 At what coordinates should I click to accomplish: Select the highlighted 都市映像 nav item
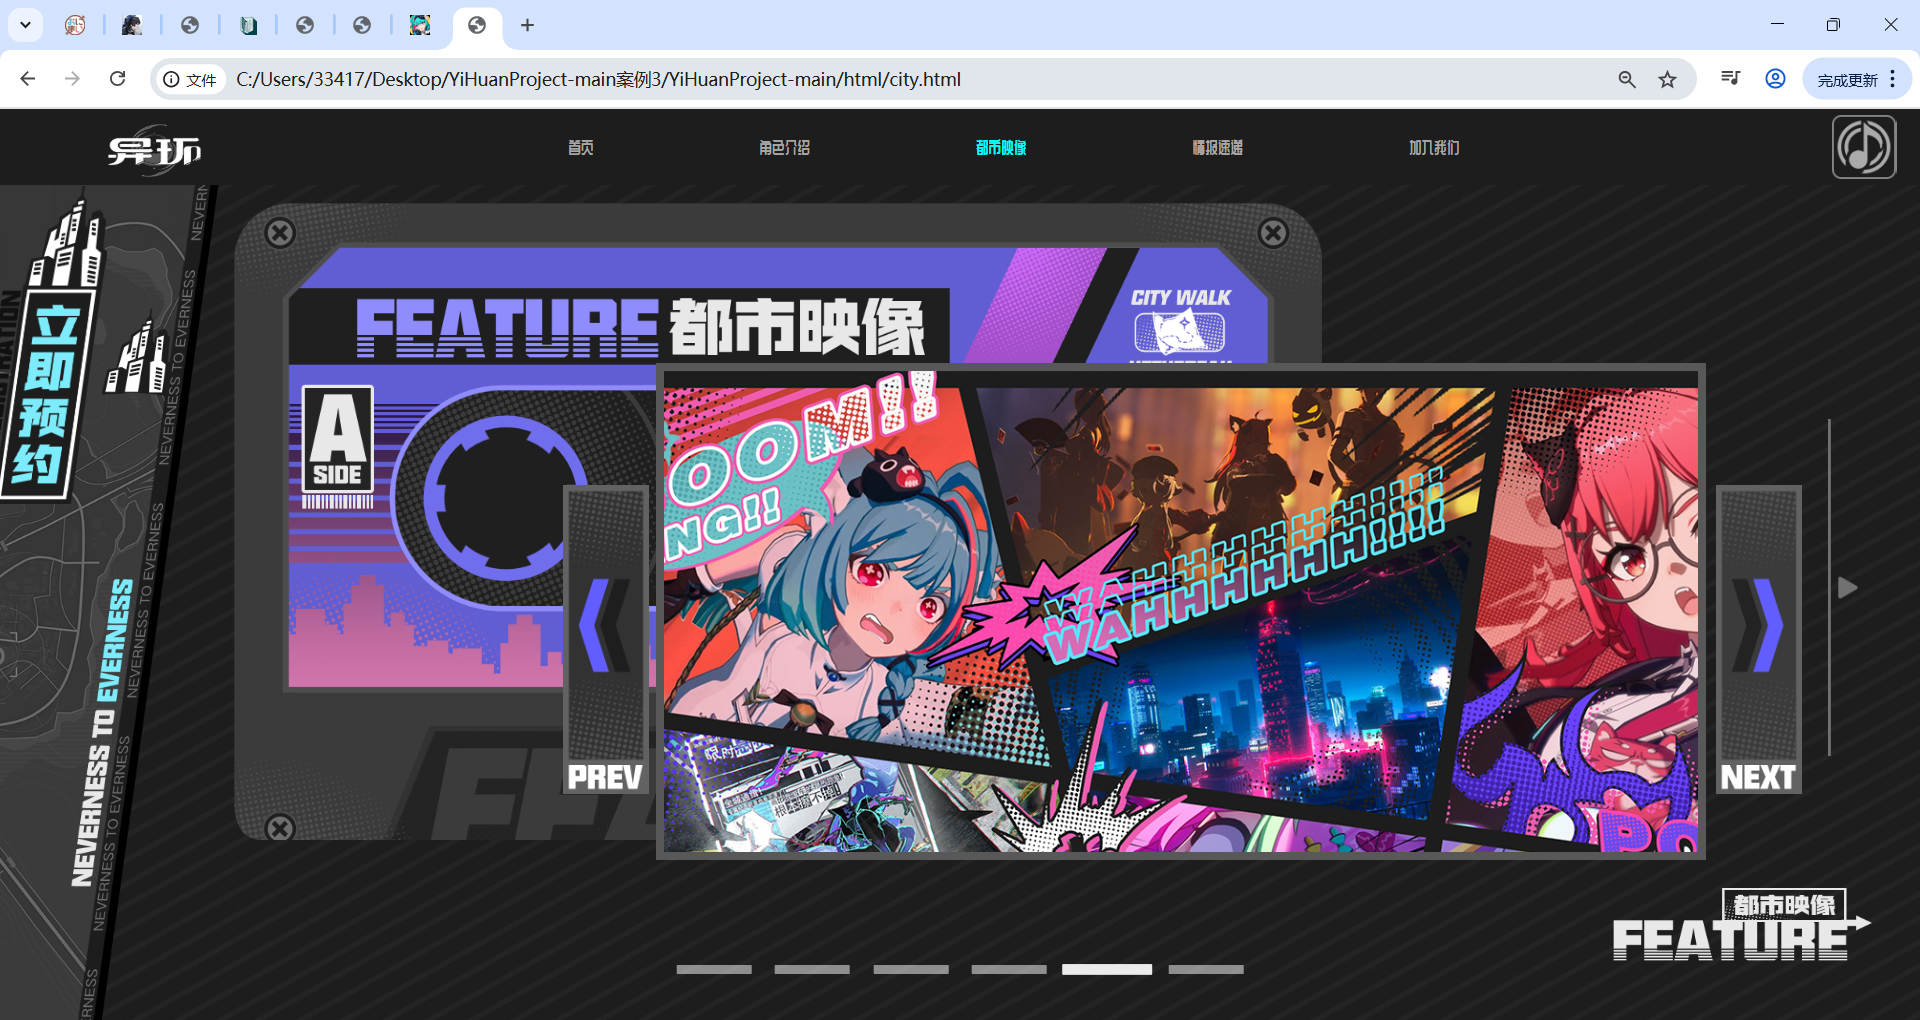coord(1001,147)
